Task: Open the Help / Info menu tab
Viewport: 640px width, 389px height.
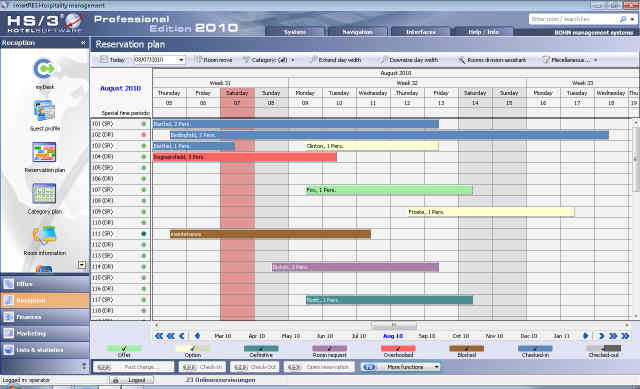Action: [x=483, y=32]
